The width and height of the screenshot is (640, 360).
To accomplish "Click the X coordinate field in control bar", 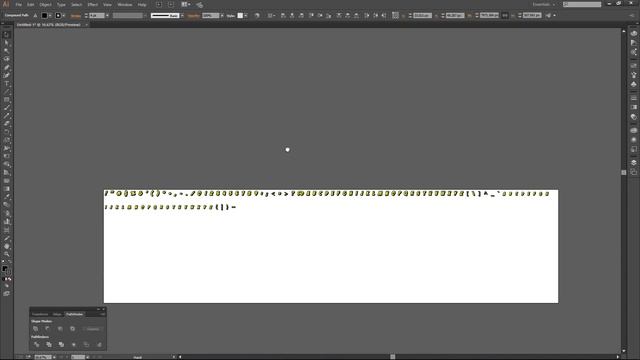I will (422, 16).
